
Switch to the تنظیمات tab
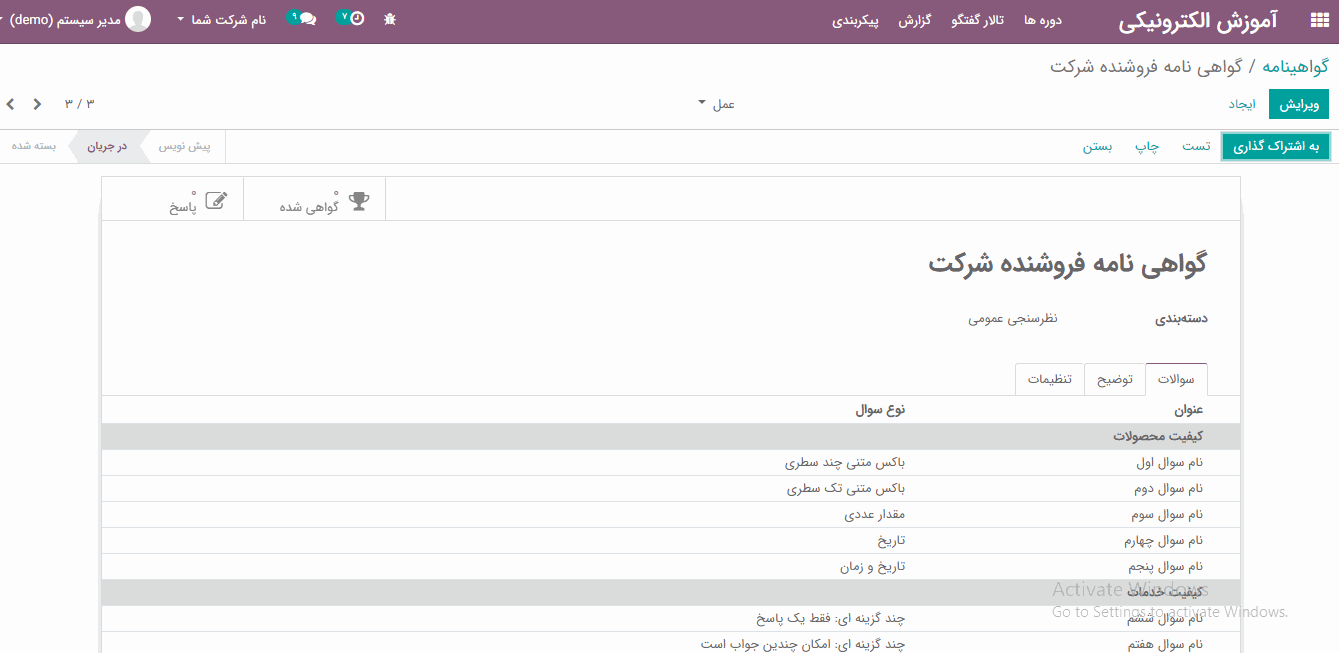[1050, 380]
